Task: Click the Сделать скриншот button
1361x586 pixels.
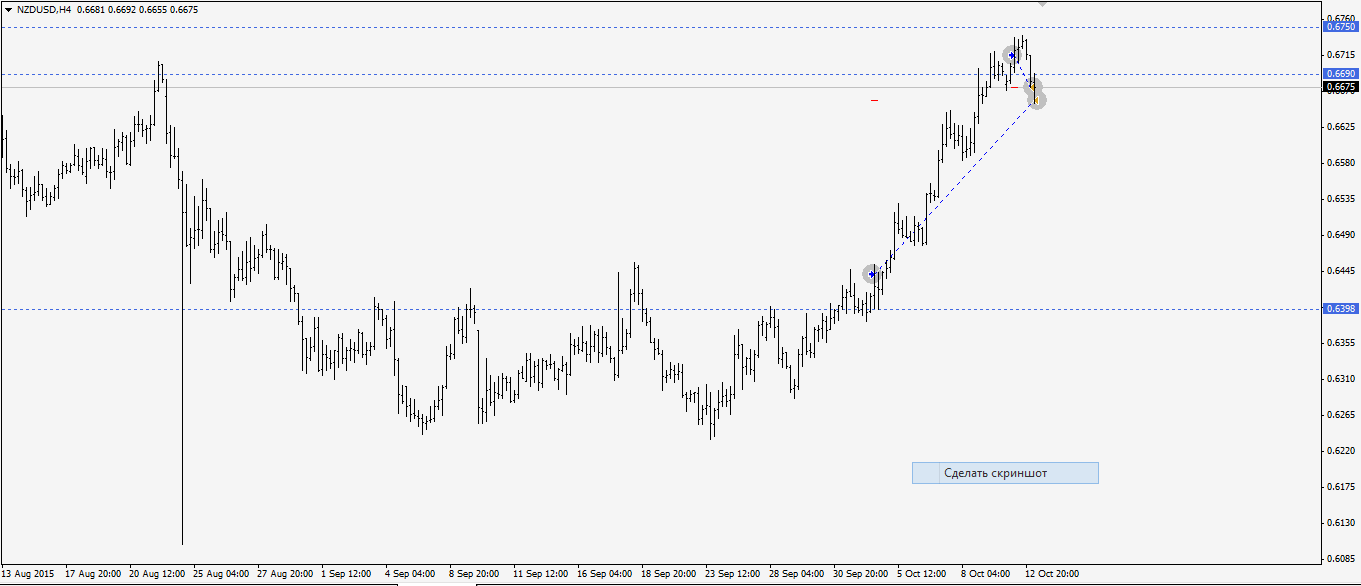Action: pos(1005,473)
